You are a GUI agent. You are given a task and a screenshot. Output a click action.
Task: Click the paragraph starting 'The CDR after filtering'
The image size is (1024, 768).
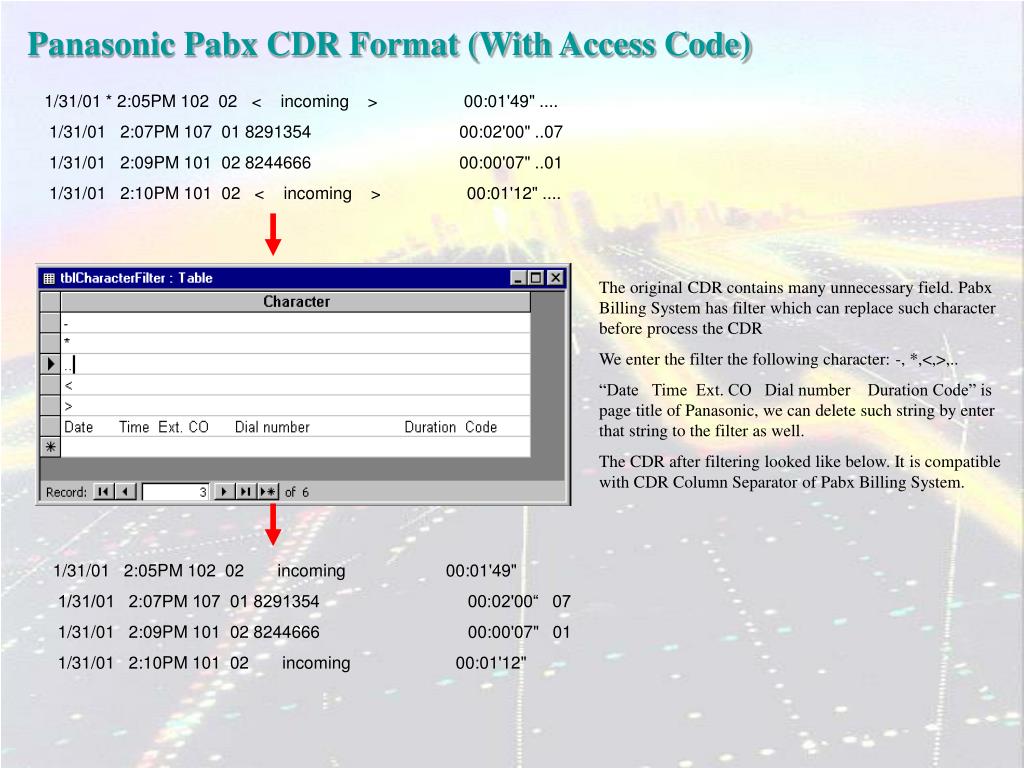799,472
